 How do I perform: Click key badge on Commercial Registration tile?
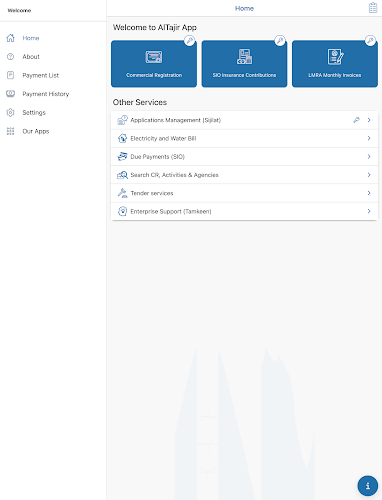click(190, 41)
